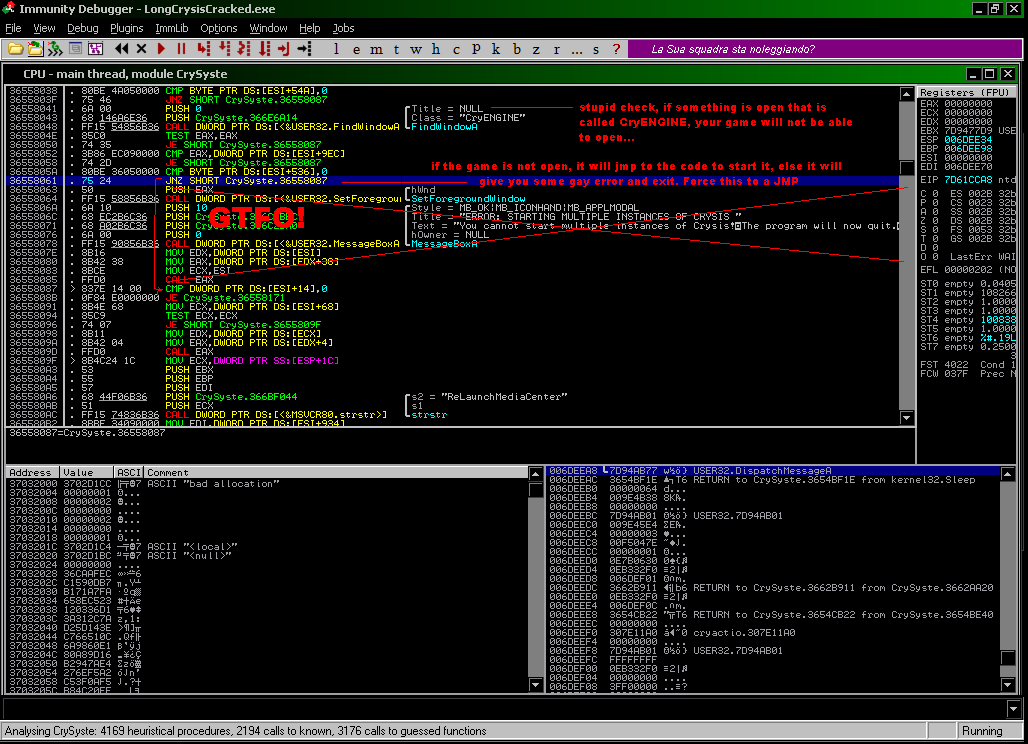Open the command bar history dropdown arrow
The width and height of the screenshot is (1028, 744).
point(1014,709)
